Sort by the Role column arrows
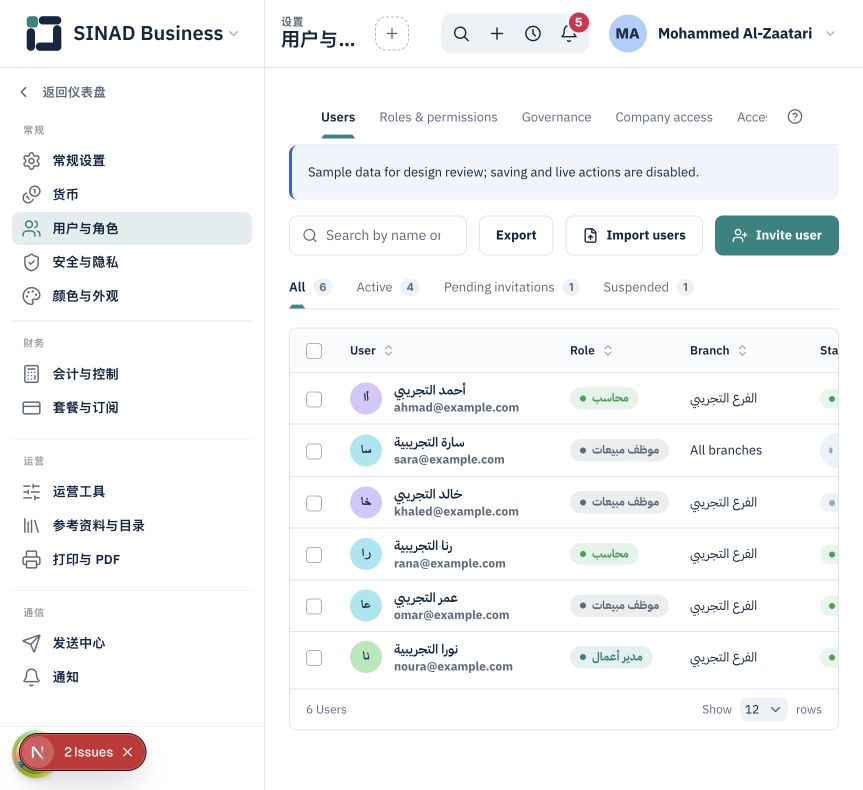 pos(608,351)
